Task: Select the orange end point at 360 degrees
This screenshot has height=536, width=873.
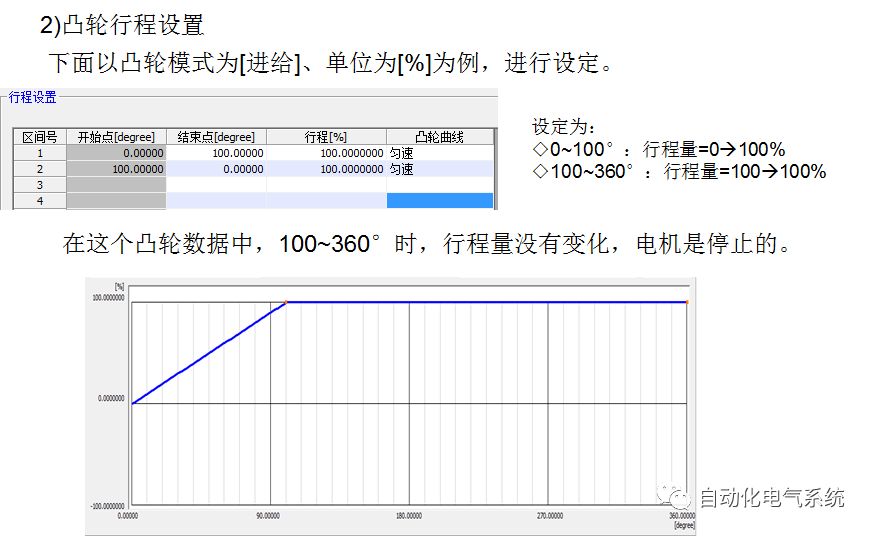Action: pyautogui.click(x=687, y=301)
